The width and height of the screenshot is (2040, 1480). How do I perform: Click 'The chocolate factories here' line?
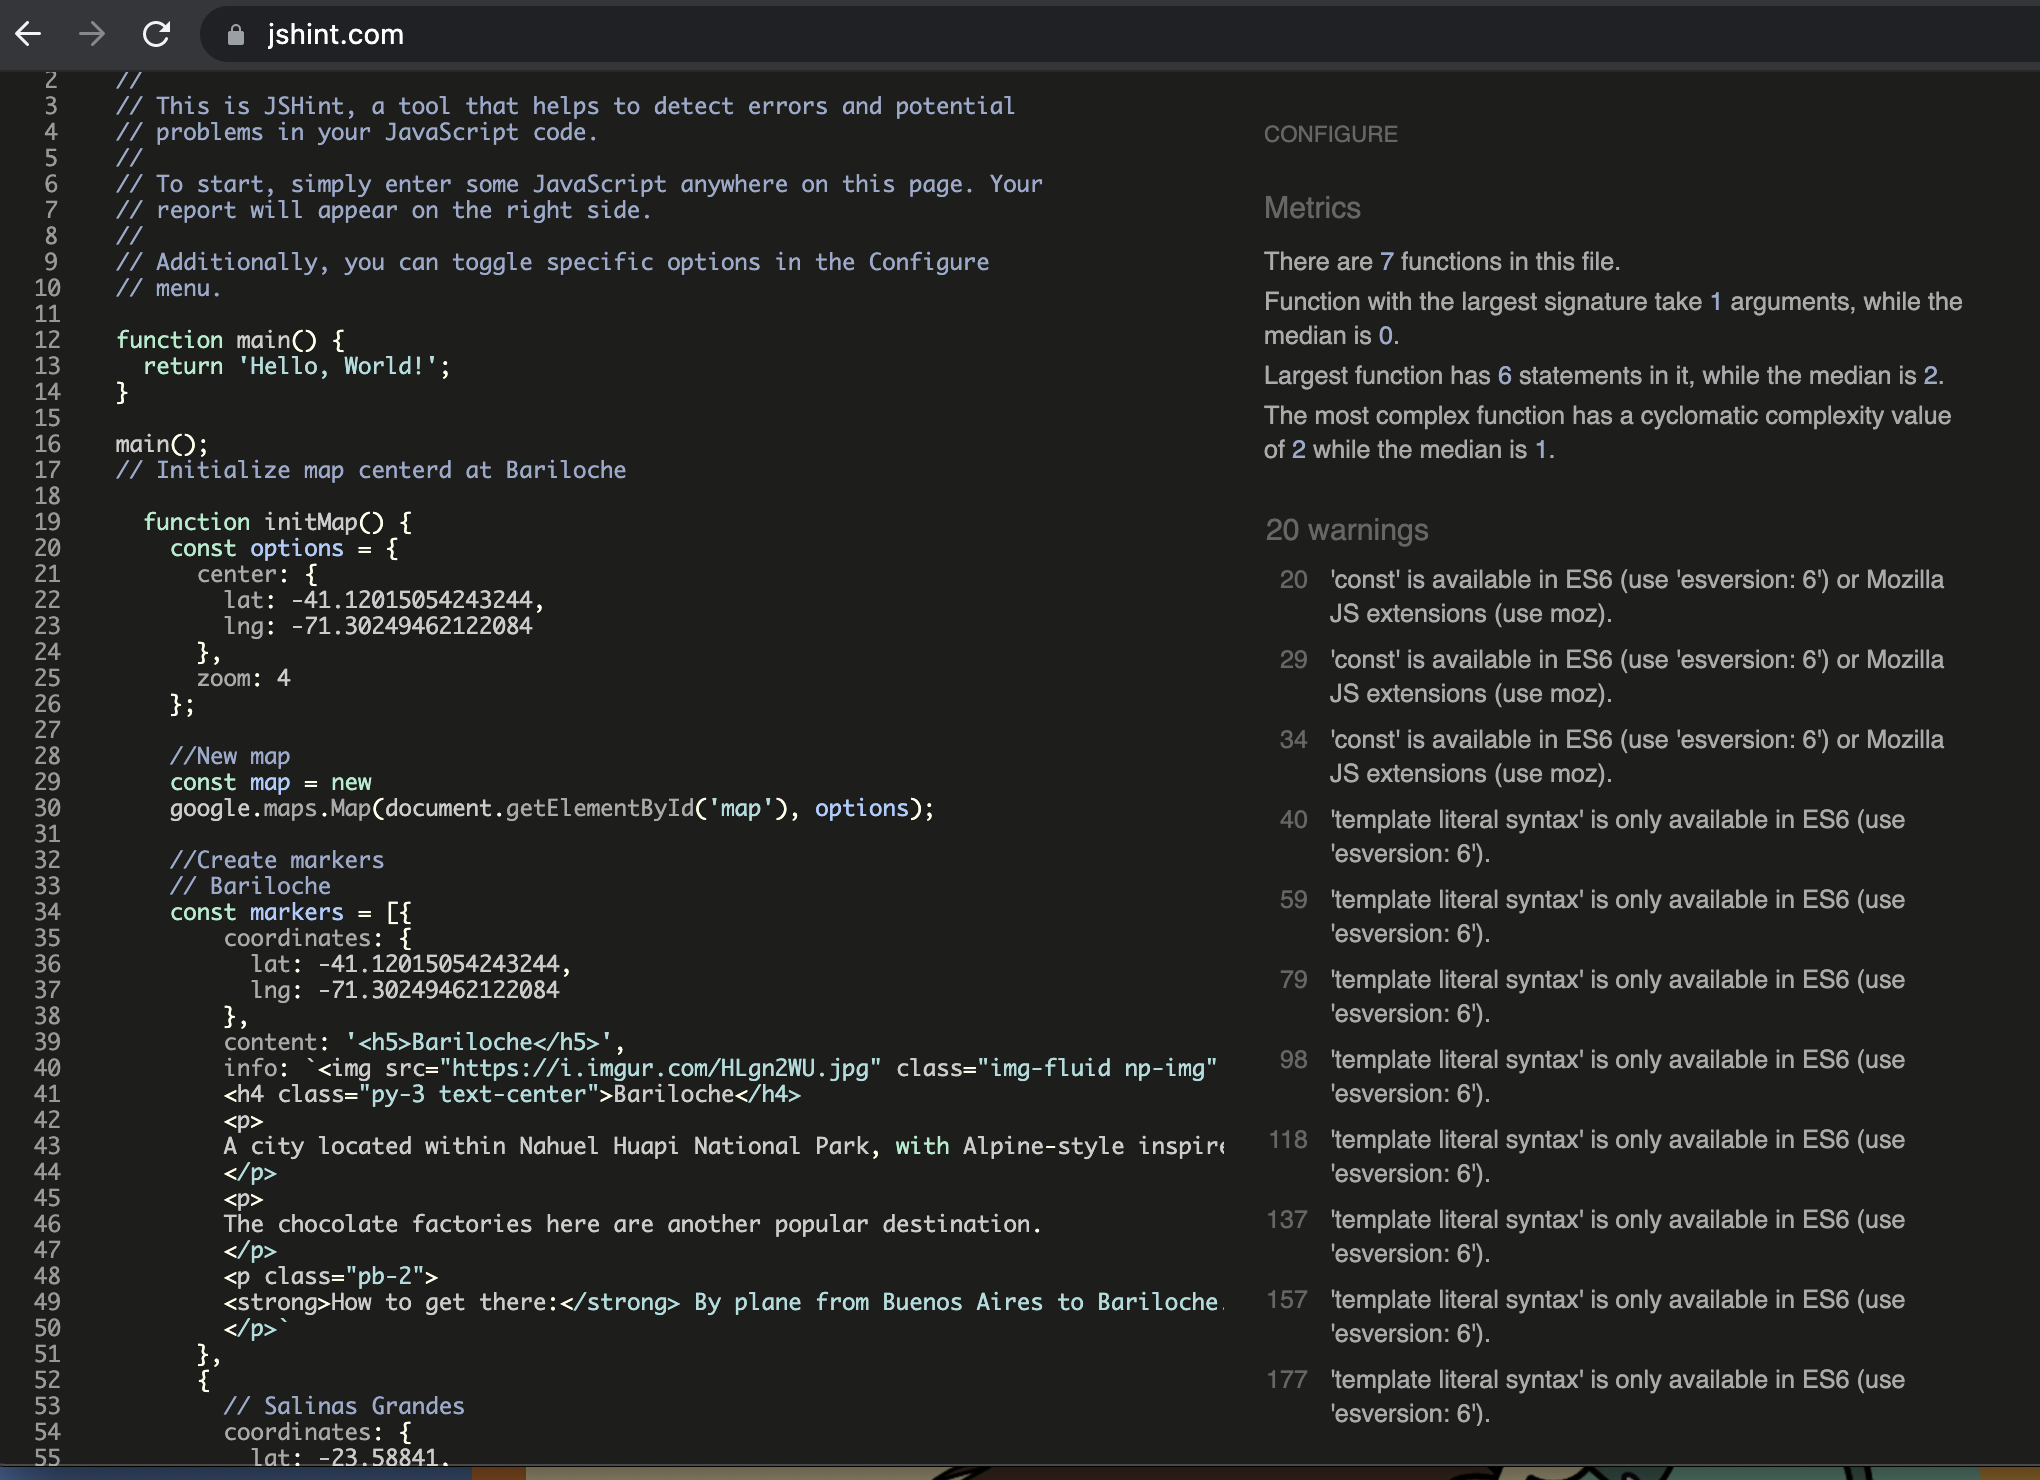pos(633,1224)
